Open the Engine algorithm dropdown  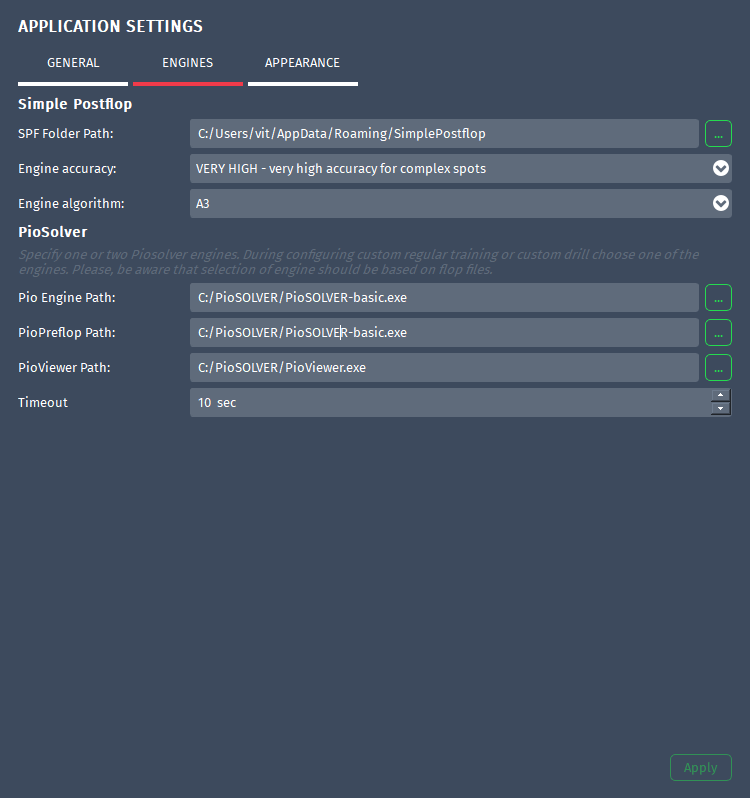click(x=720, y=204)
